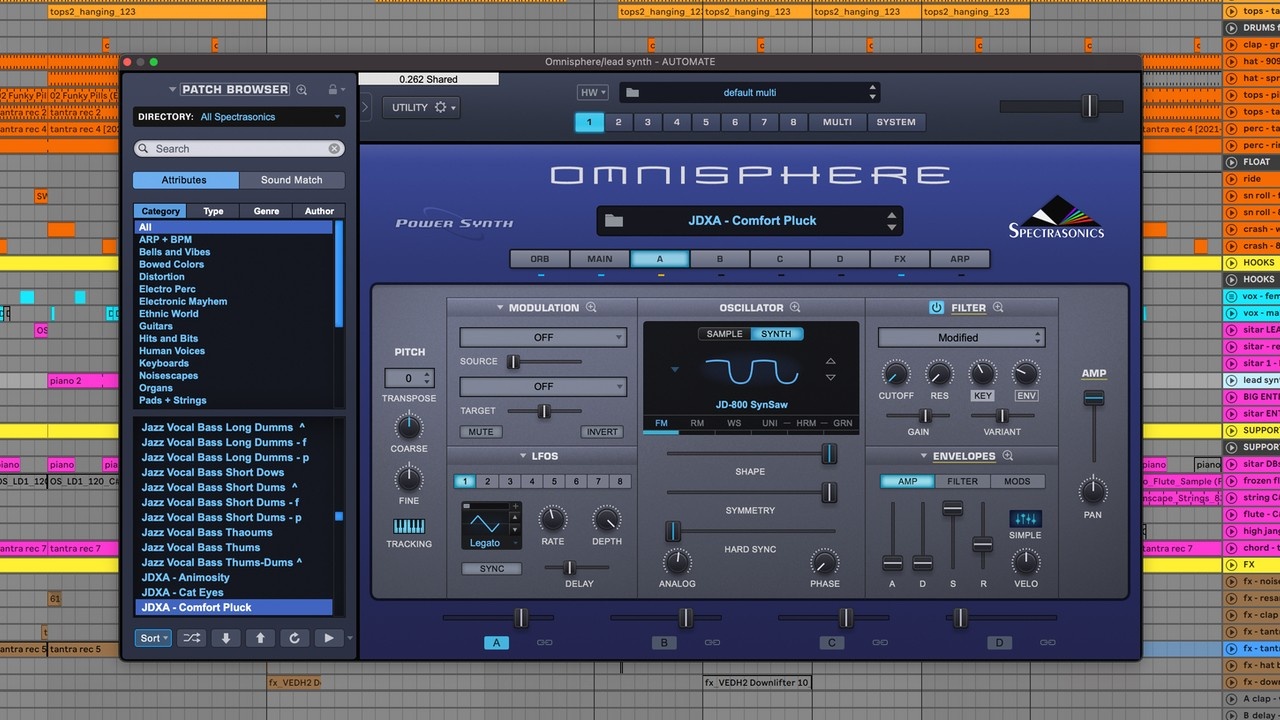Image resolution: width=1280 pixels, height=720 pixels.
Task: Zoom into the Filter section
Action: point(998,308)
